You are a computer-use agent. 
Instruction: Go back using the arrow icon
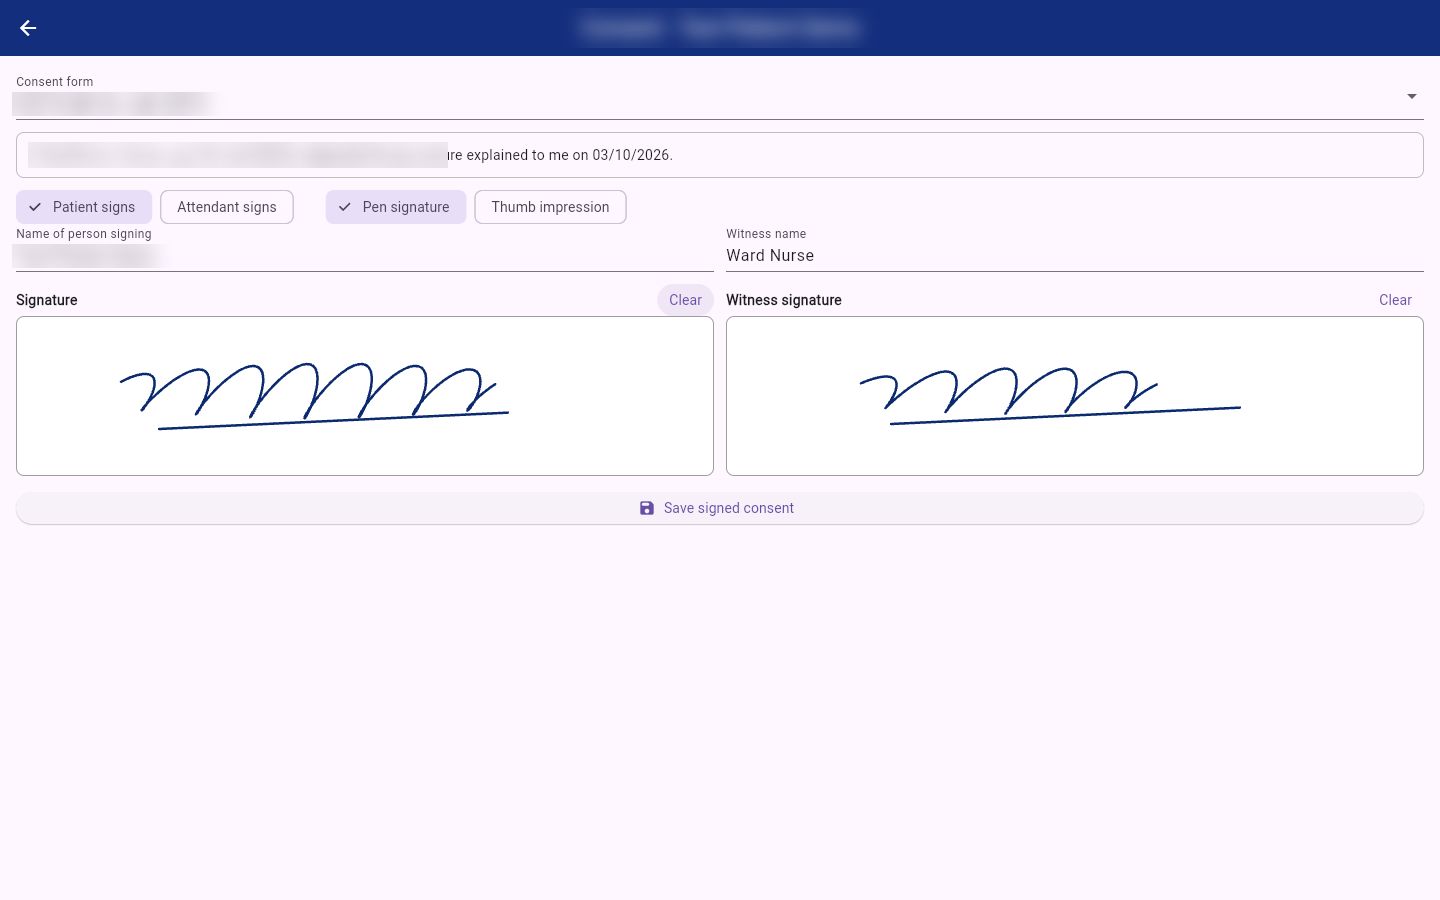click(28, 28)
